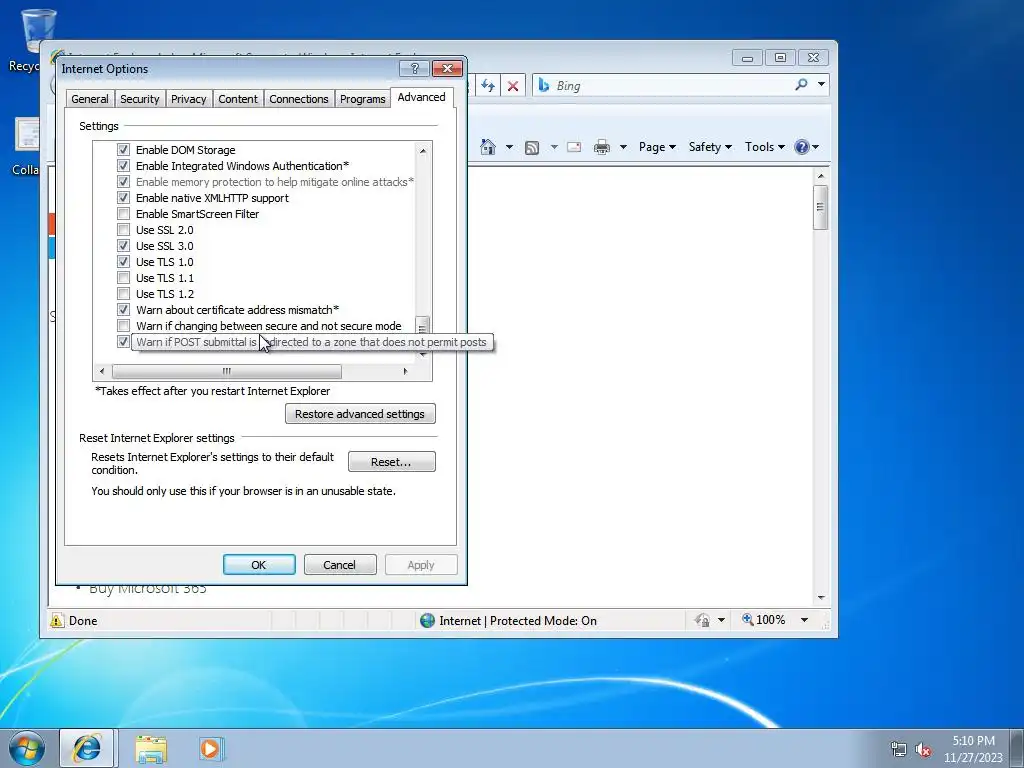
Task: Expand the Help icon dropdown arrow
Action: (815, 148)
